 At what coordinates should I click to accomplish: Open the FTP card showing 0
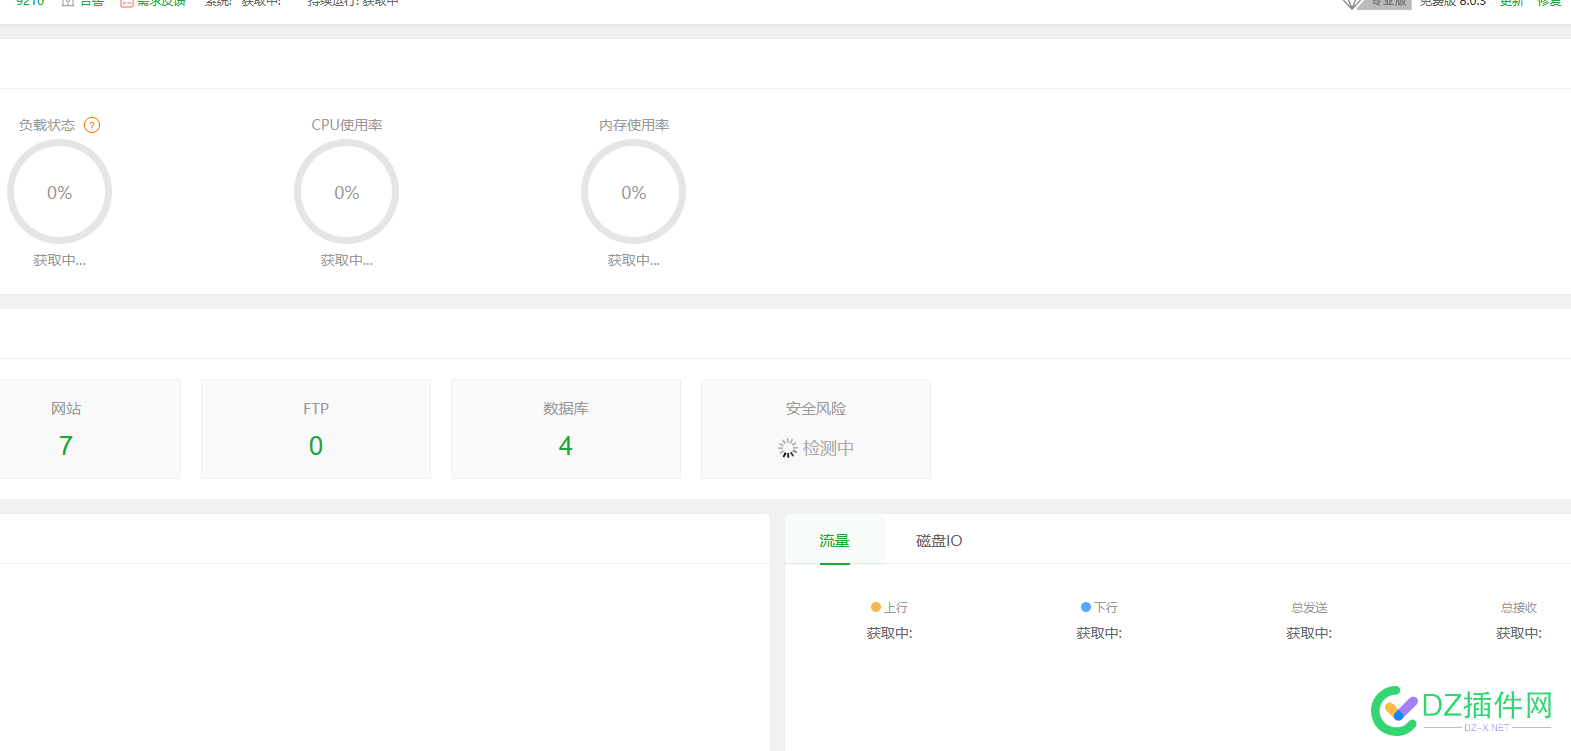click(x=316, y=429)
